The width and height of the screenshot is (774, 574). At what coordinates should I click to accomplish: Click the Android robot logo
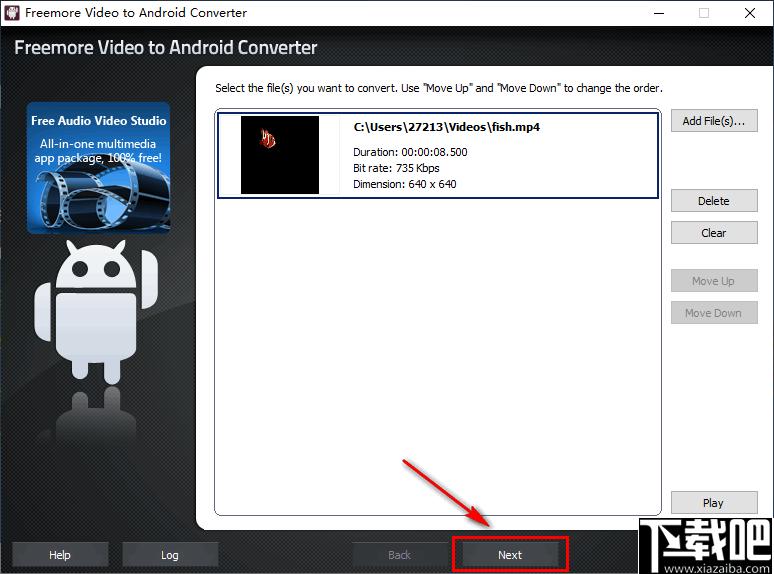97,312
